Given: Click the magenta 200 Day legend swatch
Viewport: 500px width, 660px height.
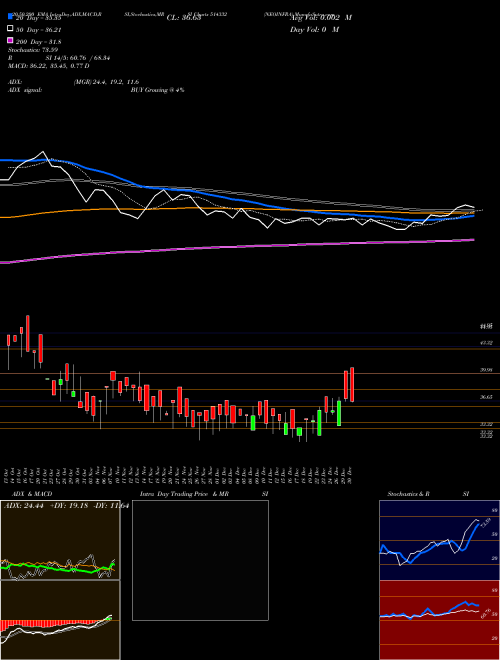Looking at the screenshot, I should [x=10, y=40].
